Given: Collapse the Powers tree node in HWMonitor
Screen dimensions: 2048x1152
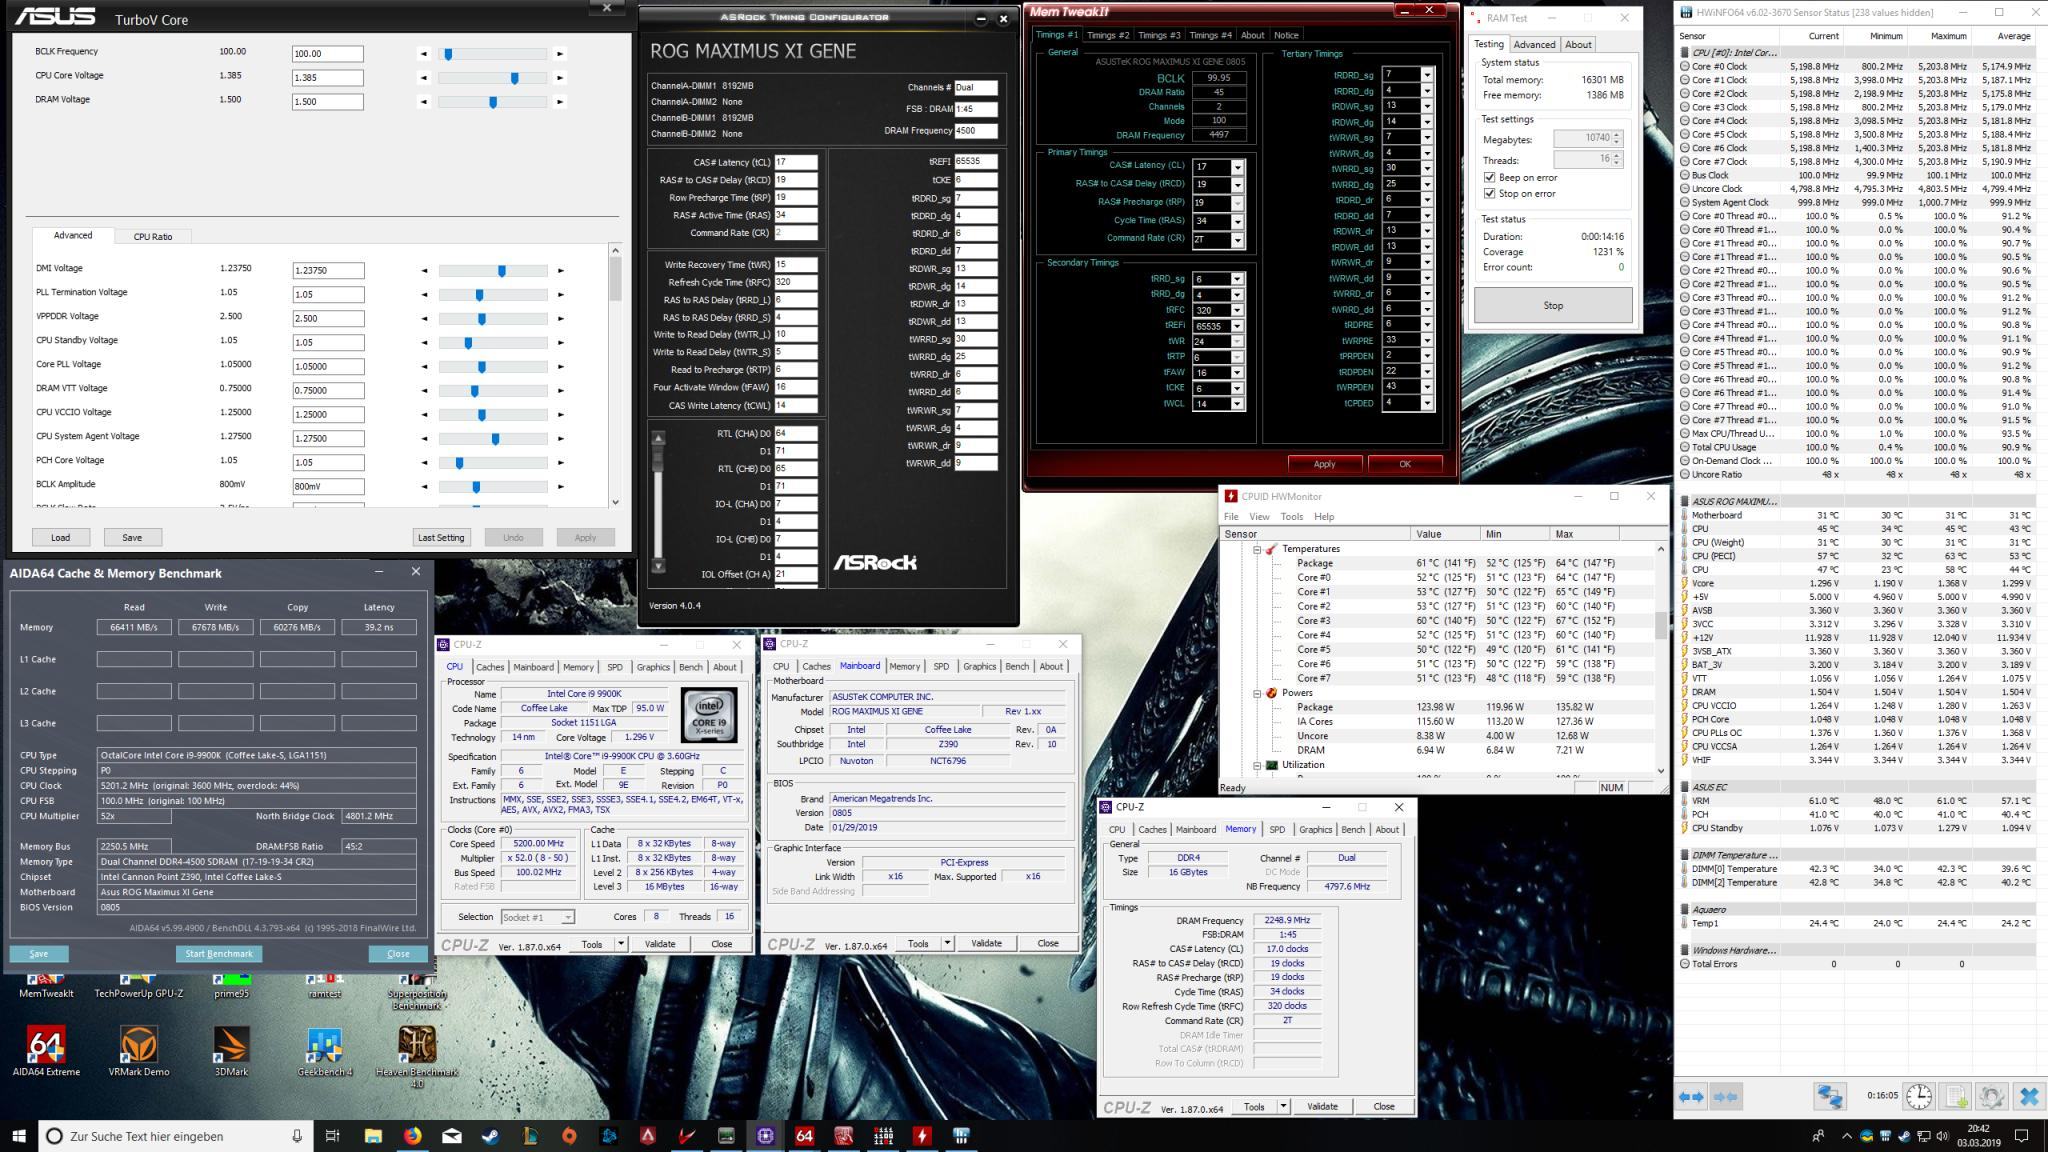Looking at the screenshot, I should point(1258,693).
